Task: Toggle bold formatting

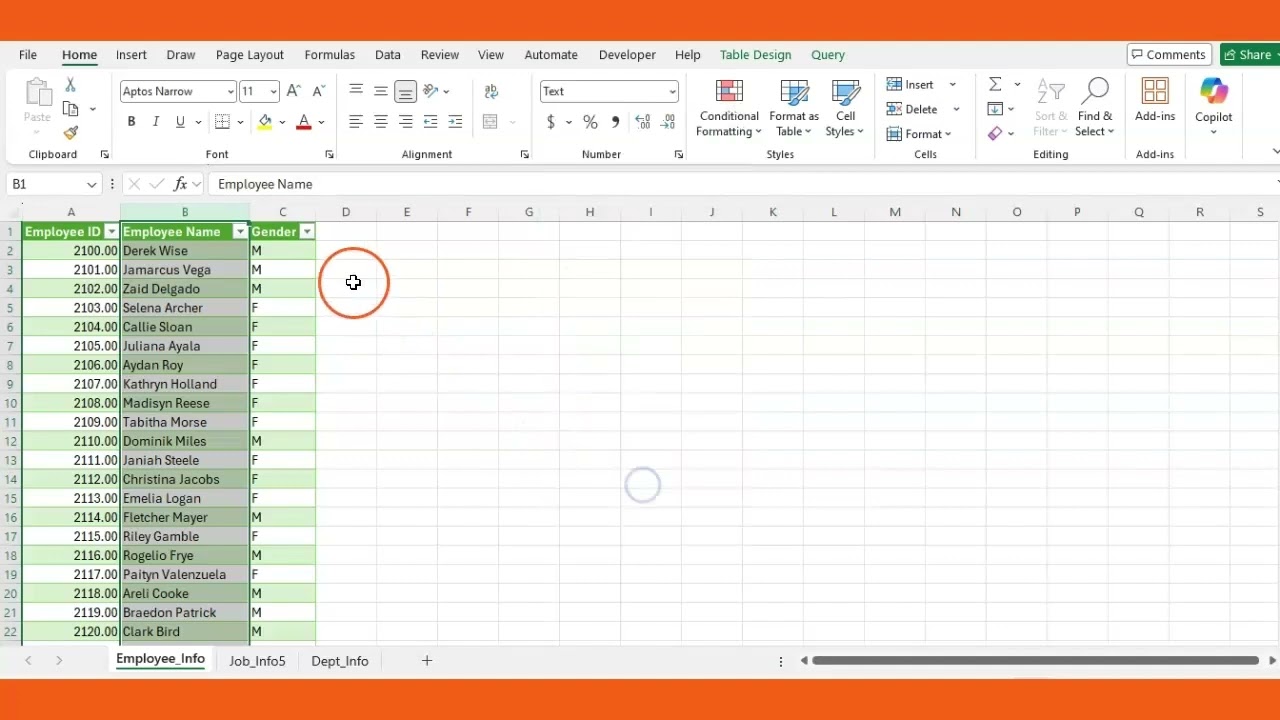Action: click(x=131, y=122)
